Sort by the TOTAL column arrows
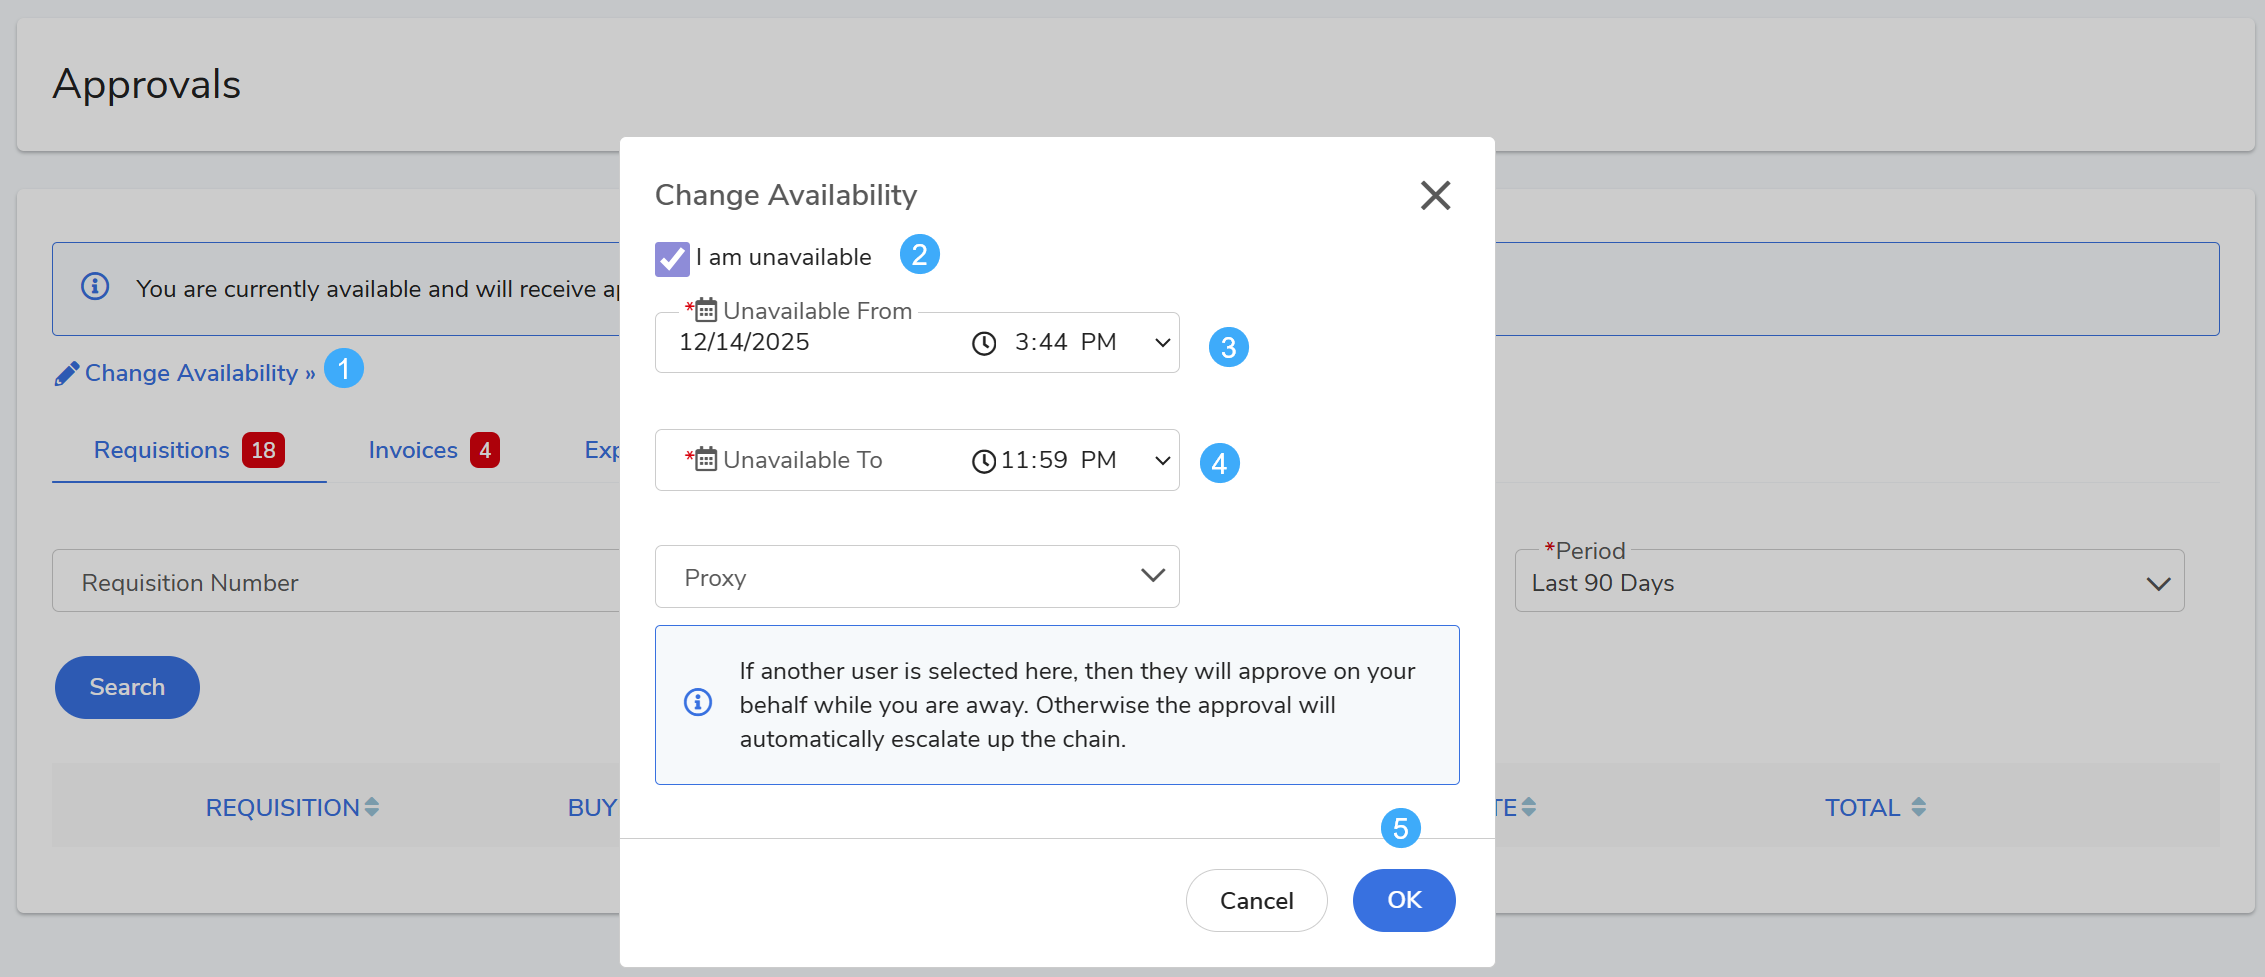This screenshot has height=977, width=2265. coord(1918,807)
